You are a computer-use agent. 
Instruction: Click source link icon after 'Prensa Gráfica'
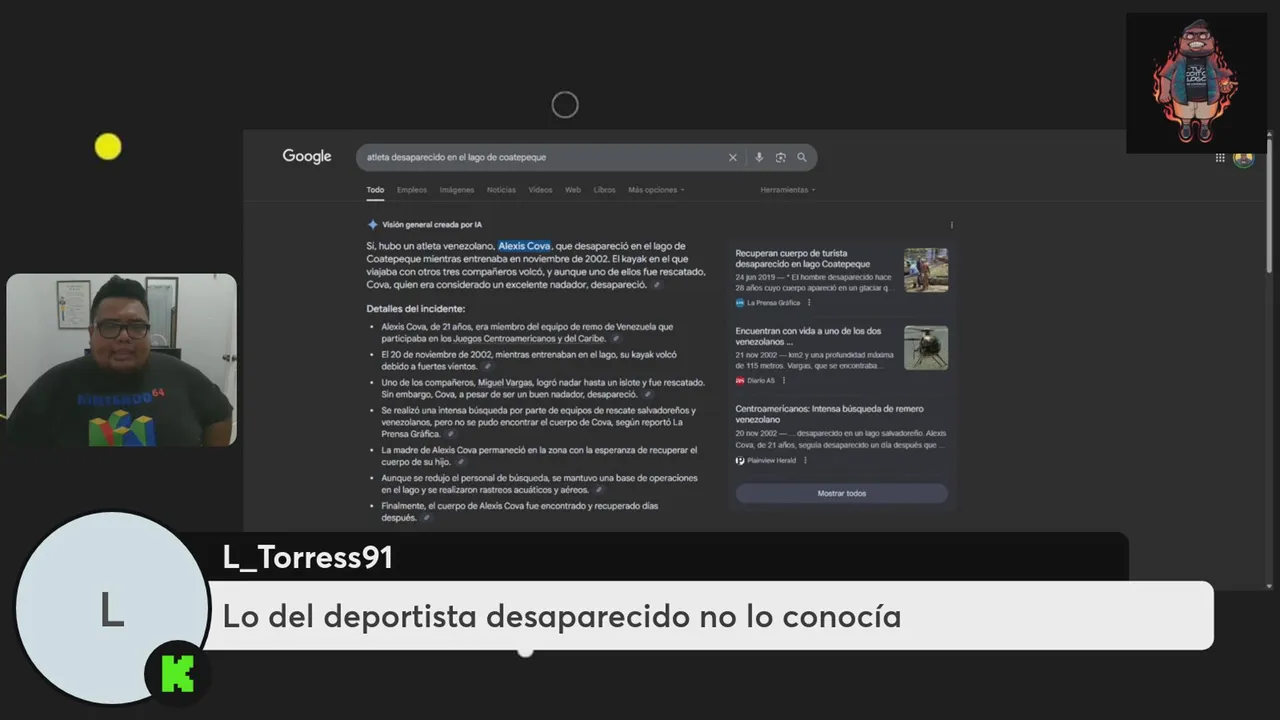450,435
